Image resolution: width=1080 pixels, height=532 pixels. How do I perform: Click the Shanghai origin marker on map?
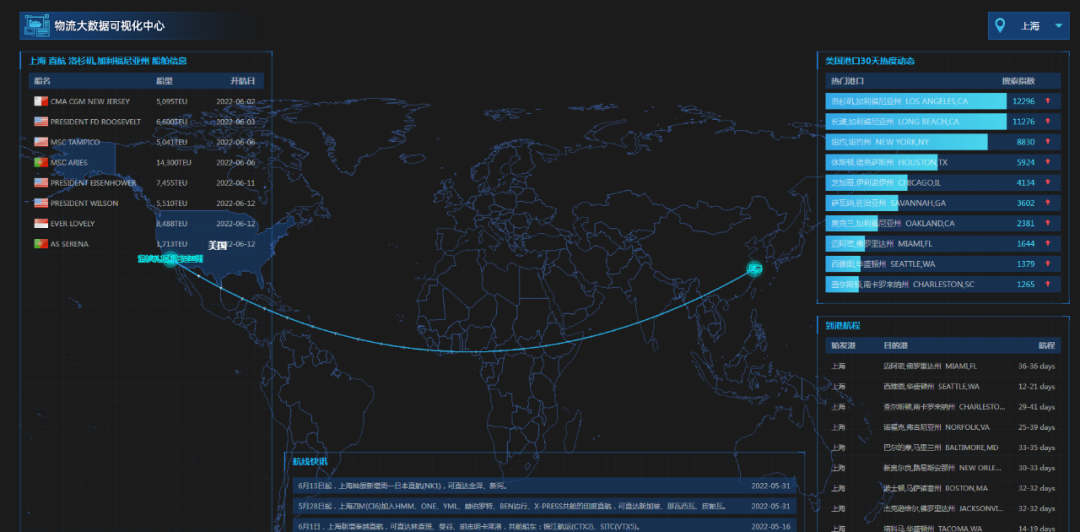pyautogui.click(x=754, y=268)
